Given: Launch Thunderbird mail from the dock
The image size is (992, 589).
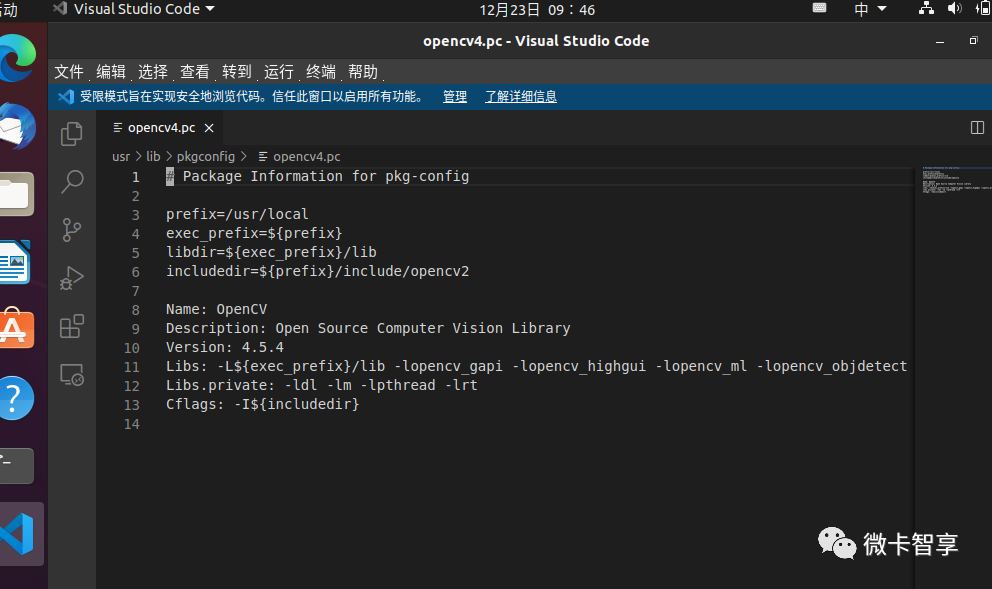Looking at the screenshot, I should (17, 127).
